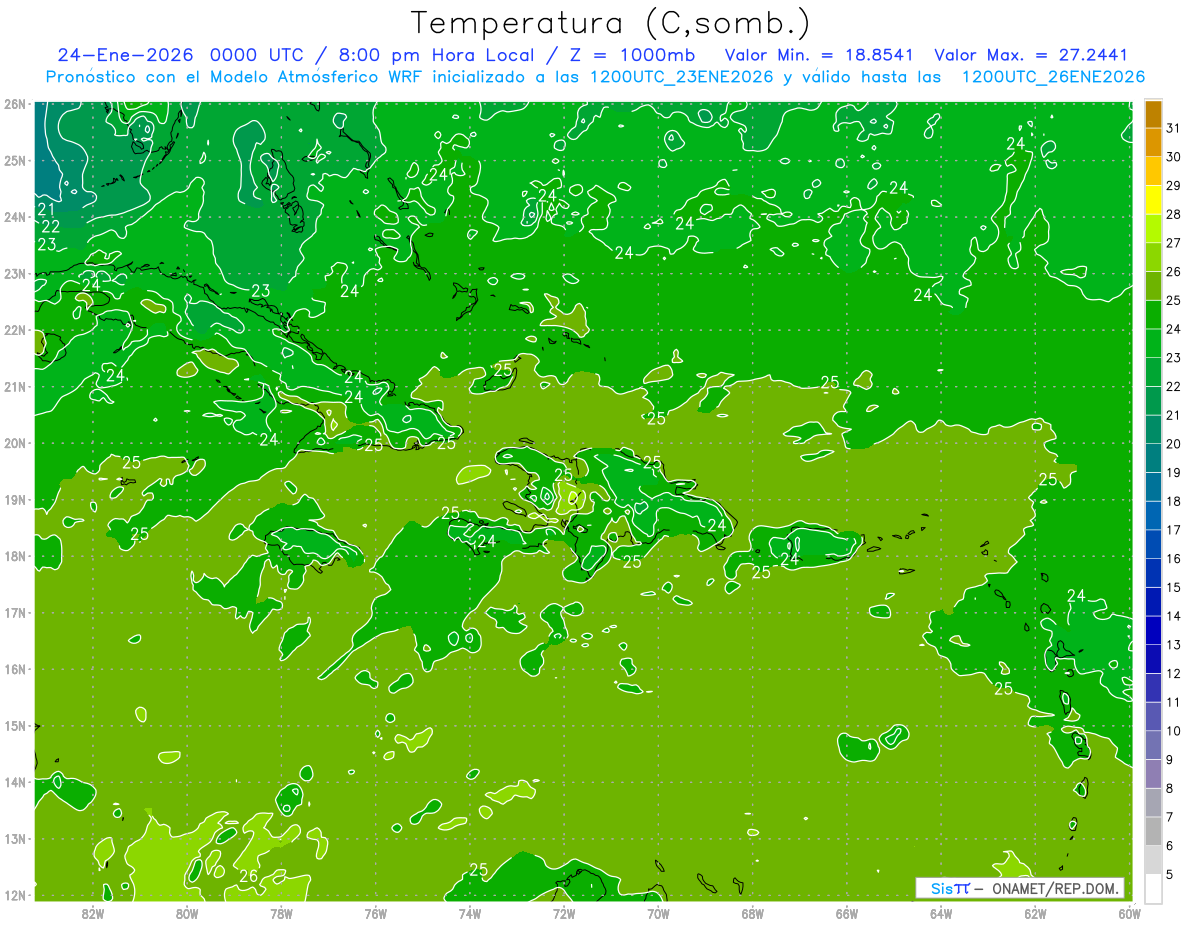Select the '24-Ene-2026' date text

[126, 55]
